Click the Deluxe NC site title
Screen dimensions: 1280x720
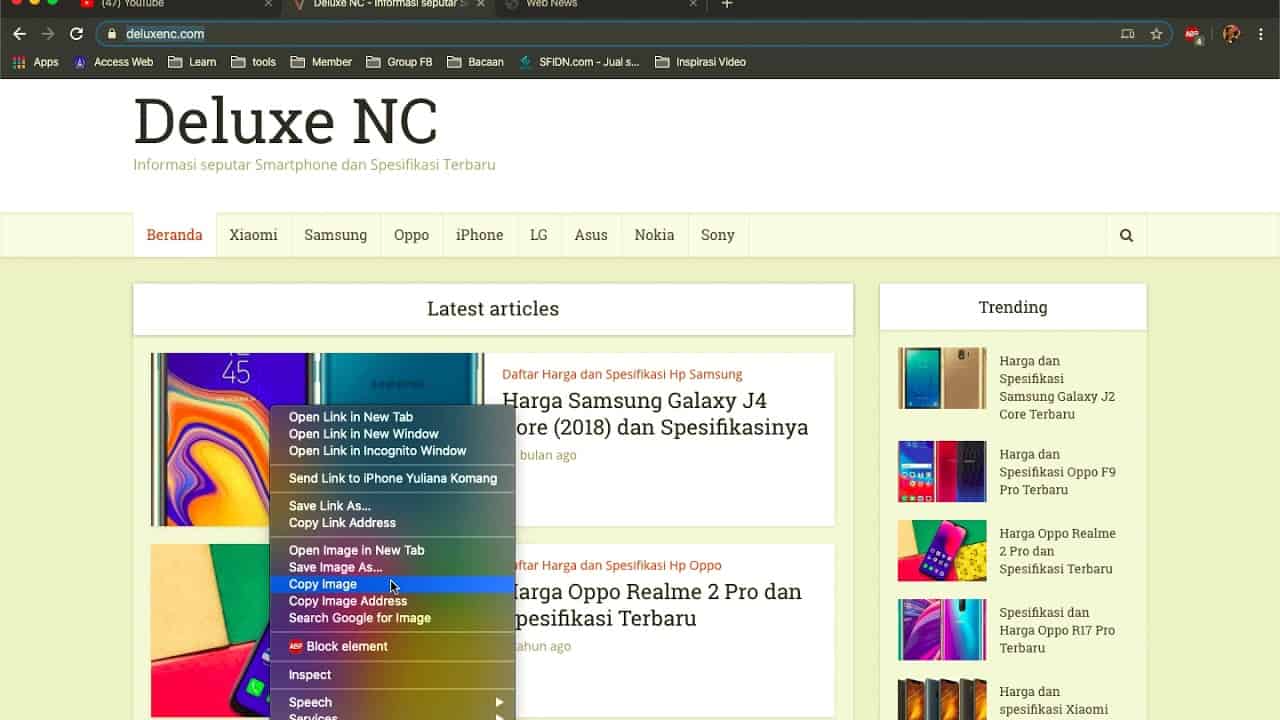click(x=286, y=121)
